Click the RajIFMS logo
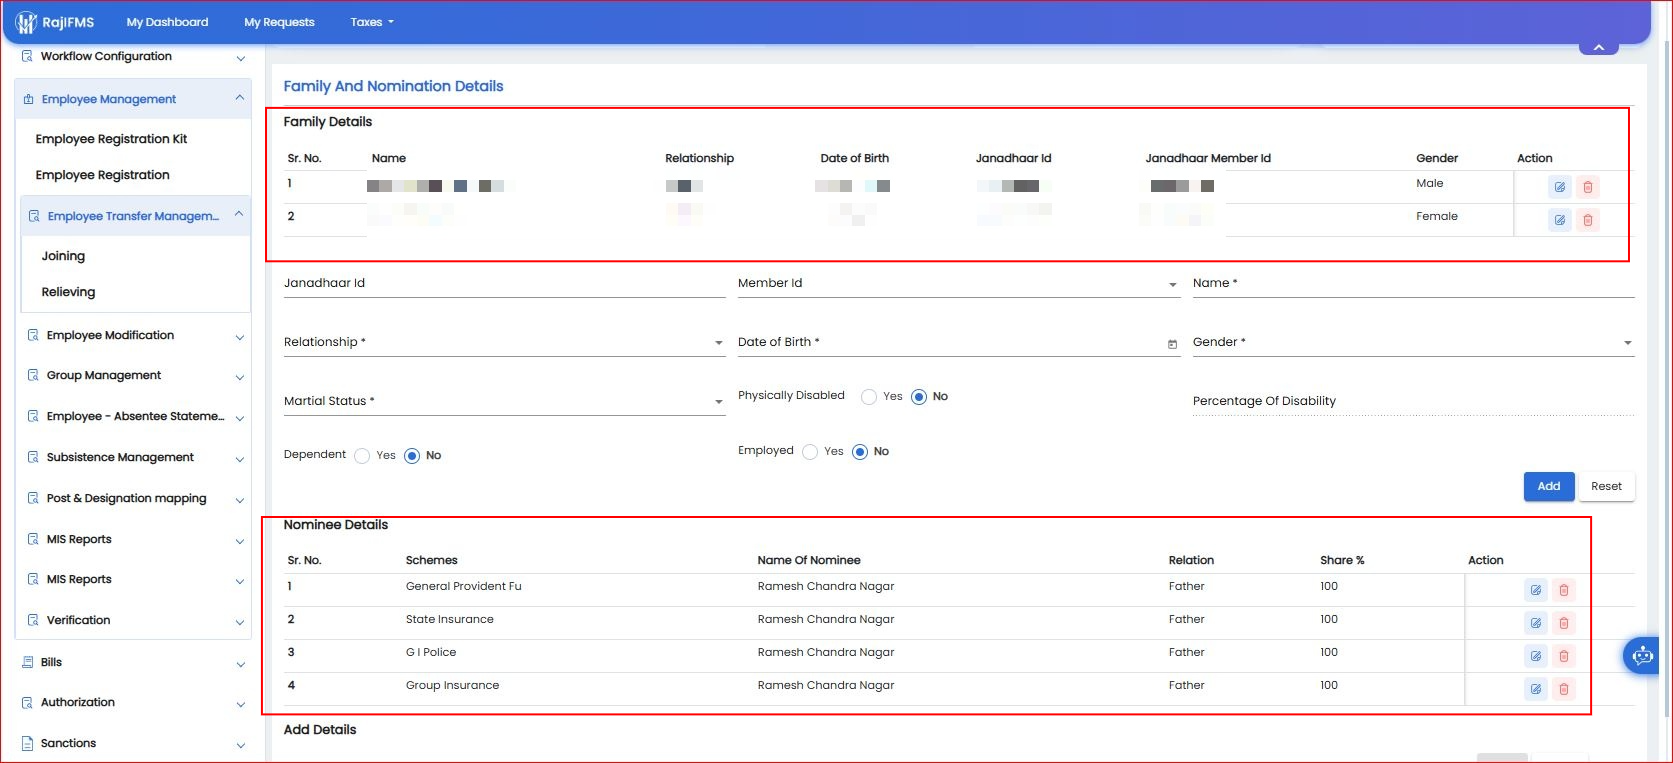The height and width of the screenshot is (763, 1673). (56, 22)
